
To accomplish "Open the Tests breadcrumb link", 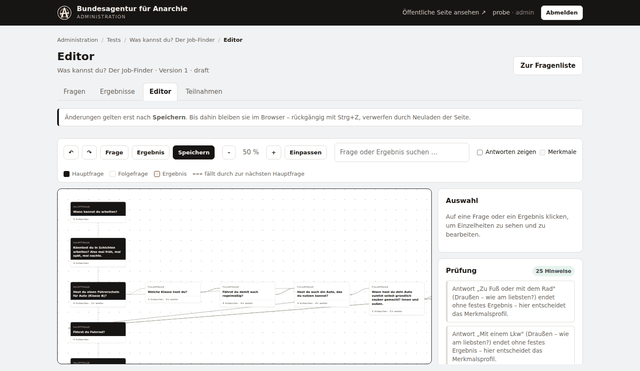I will point(113,40).
